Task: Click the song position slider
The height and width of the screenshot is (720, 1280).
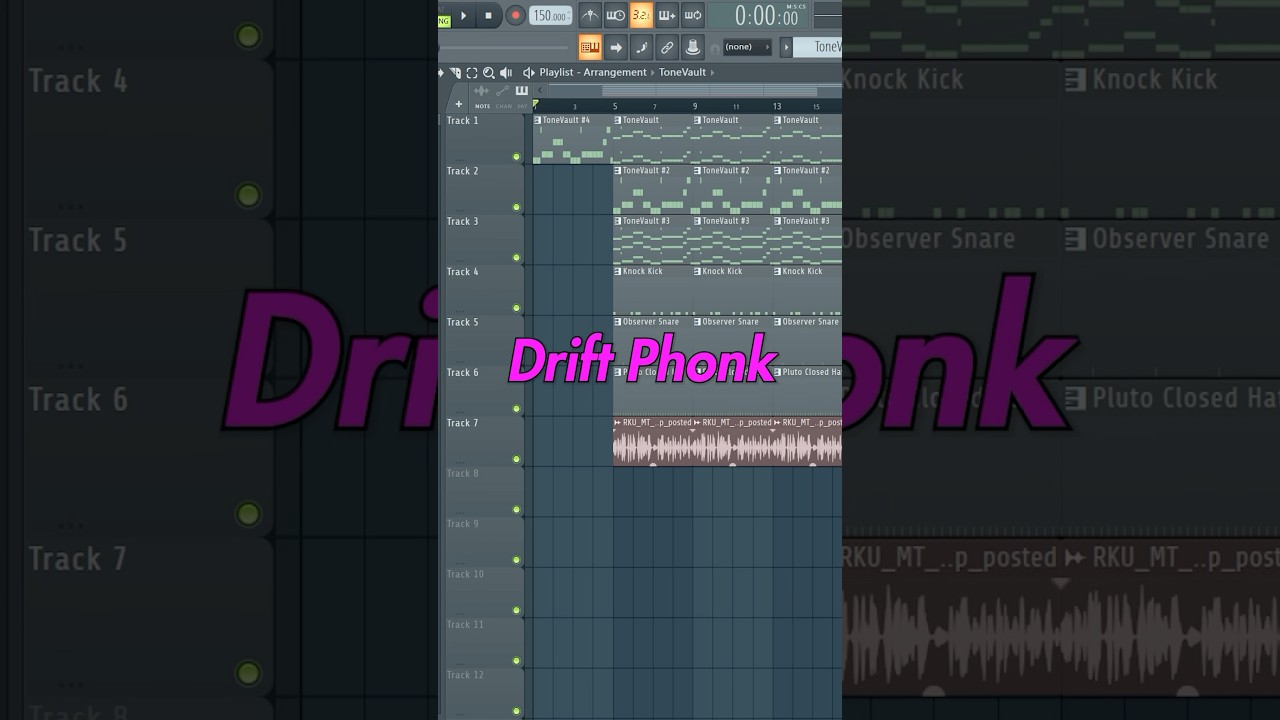Action: [x=505, y=47]
